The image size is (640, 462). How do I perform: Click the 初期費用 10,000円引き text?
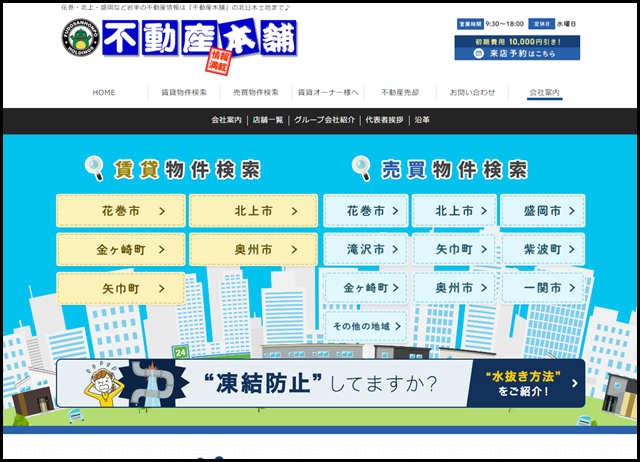[518, 42]
